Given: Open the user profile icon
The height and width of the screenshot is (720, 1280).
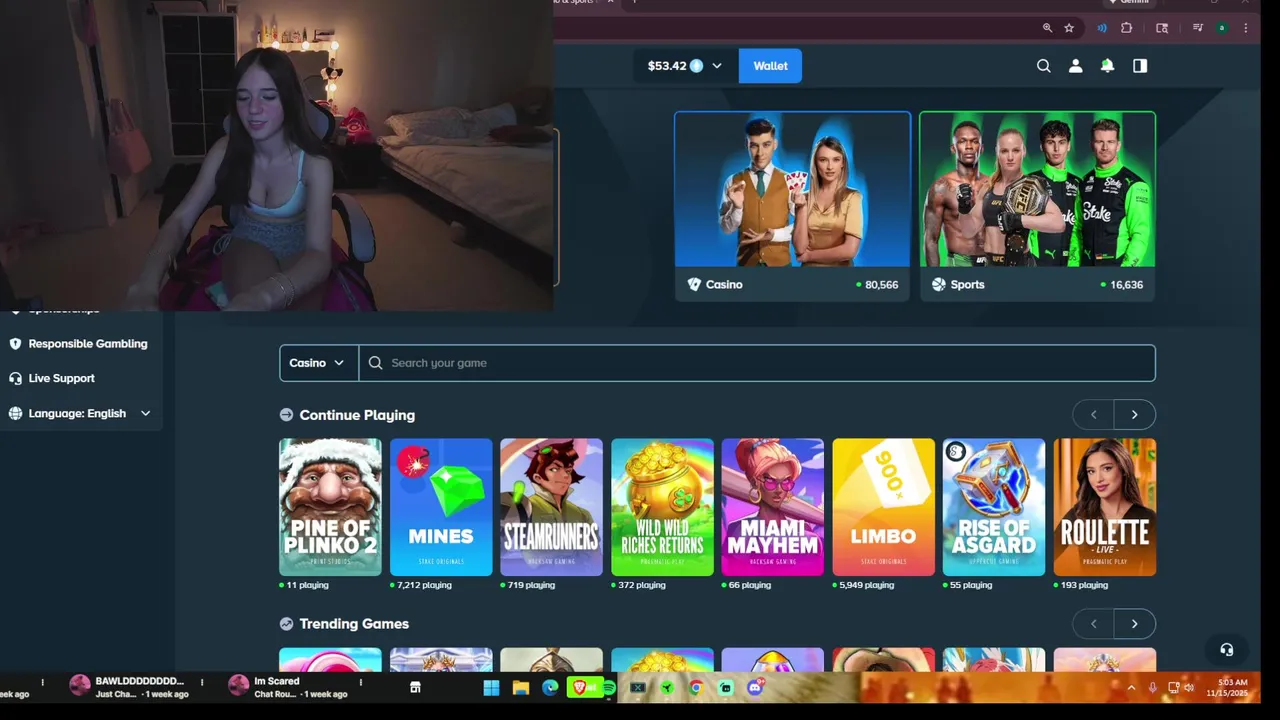Looking at the screenshot, I should point(1075,66).
